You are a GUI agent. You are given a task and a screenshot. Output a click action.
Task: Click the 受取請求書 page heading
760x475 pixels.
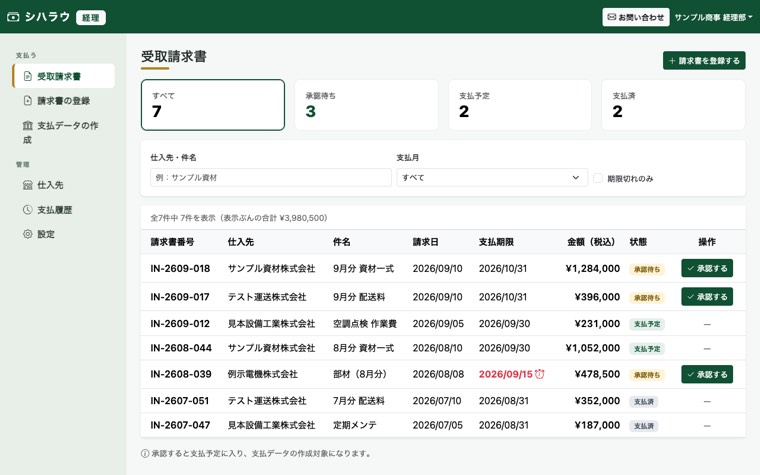pyautogui.click(x=174, y=56)
